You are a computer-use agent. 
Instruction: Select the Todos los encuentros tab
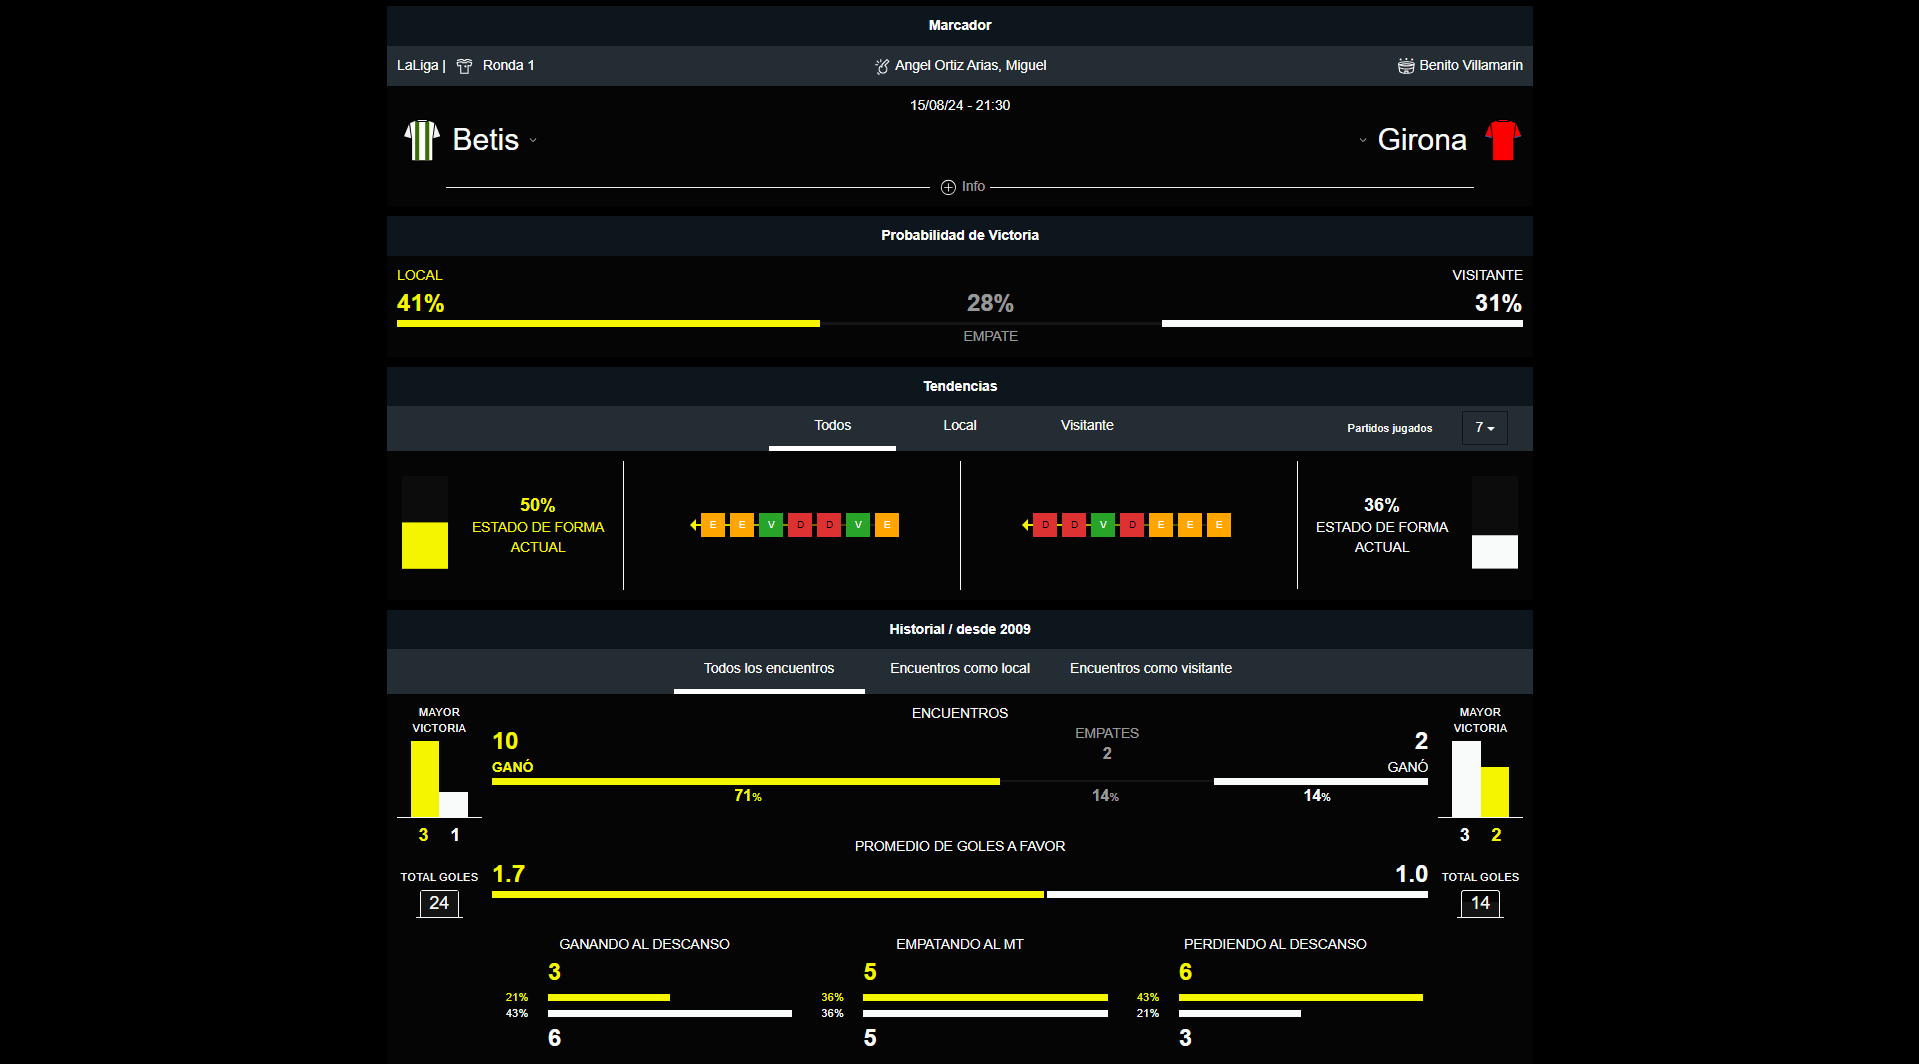pos(769,670)
